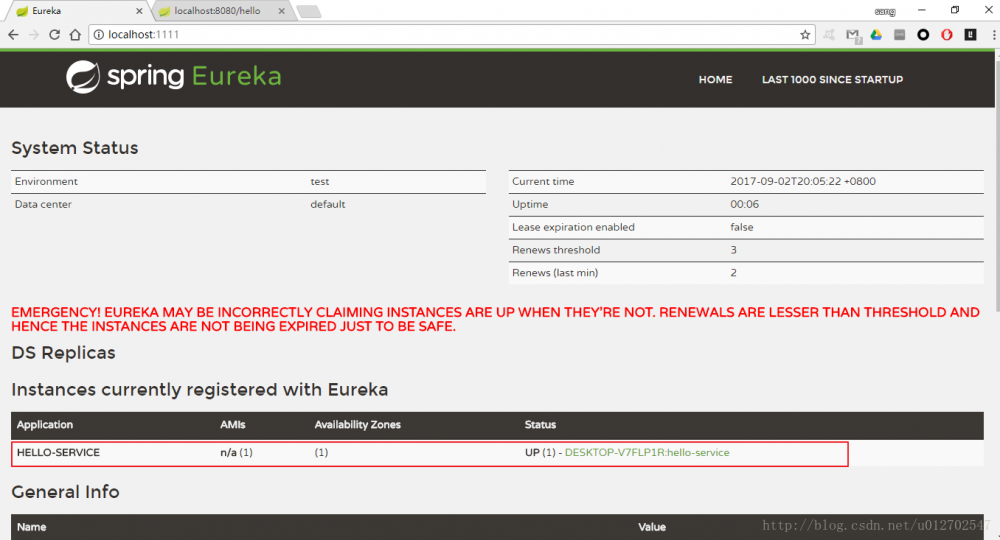Open the browser home page icon

coord(75,34)
